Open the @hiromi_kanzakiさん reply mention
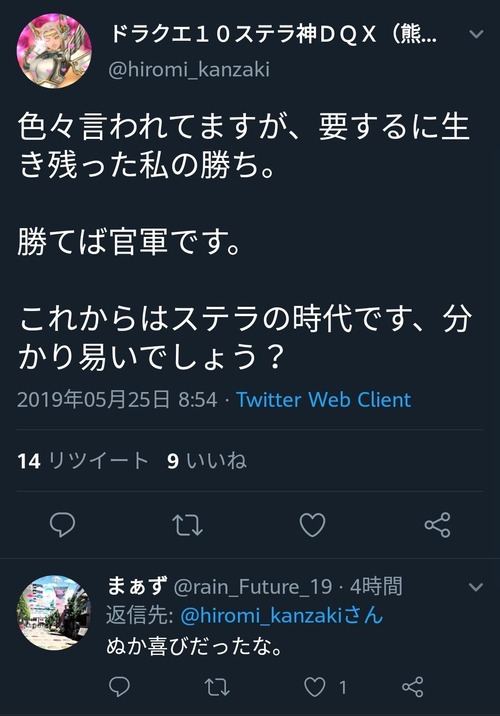 [281, 616]
